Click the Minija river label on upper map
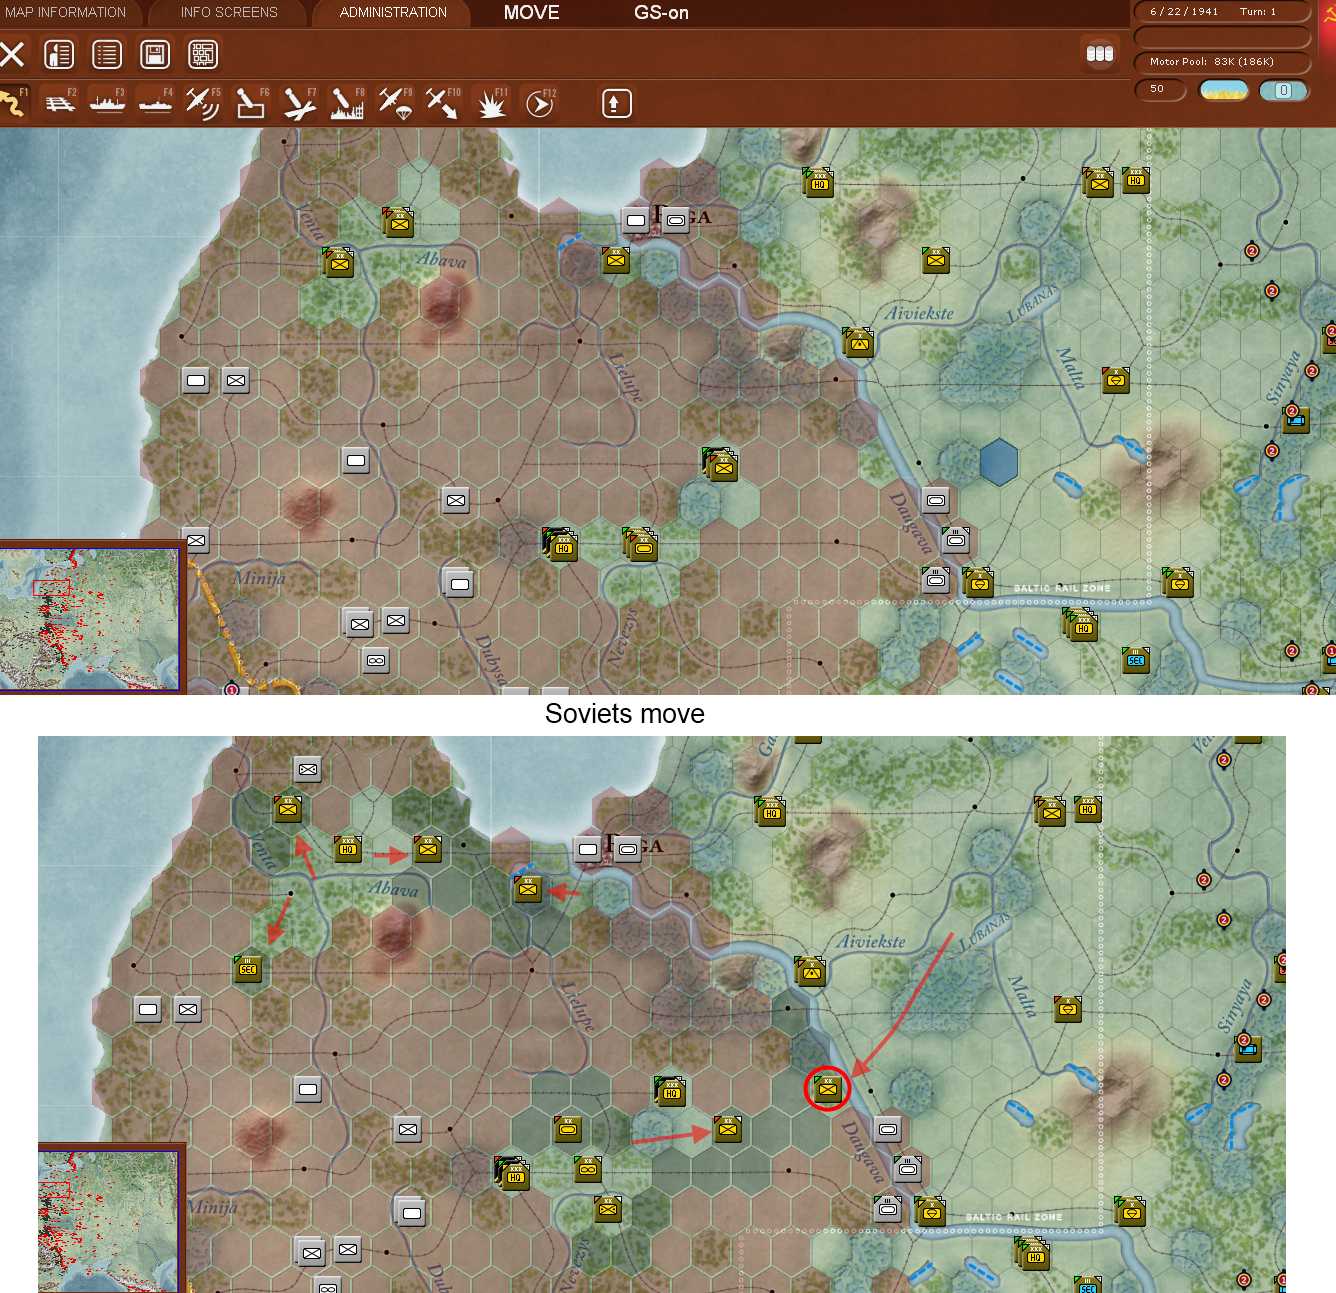This screenshot has height=1293, width=1336. tap(259, 578)
